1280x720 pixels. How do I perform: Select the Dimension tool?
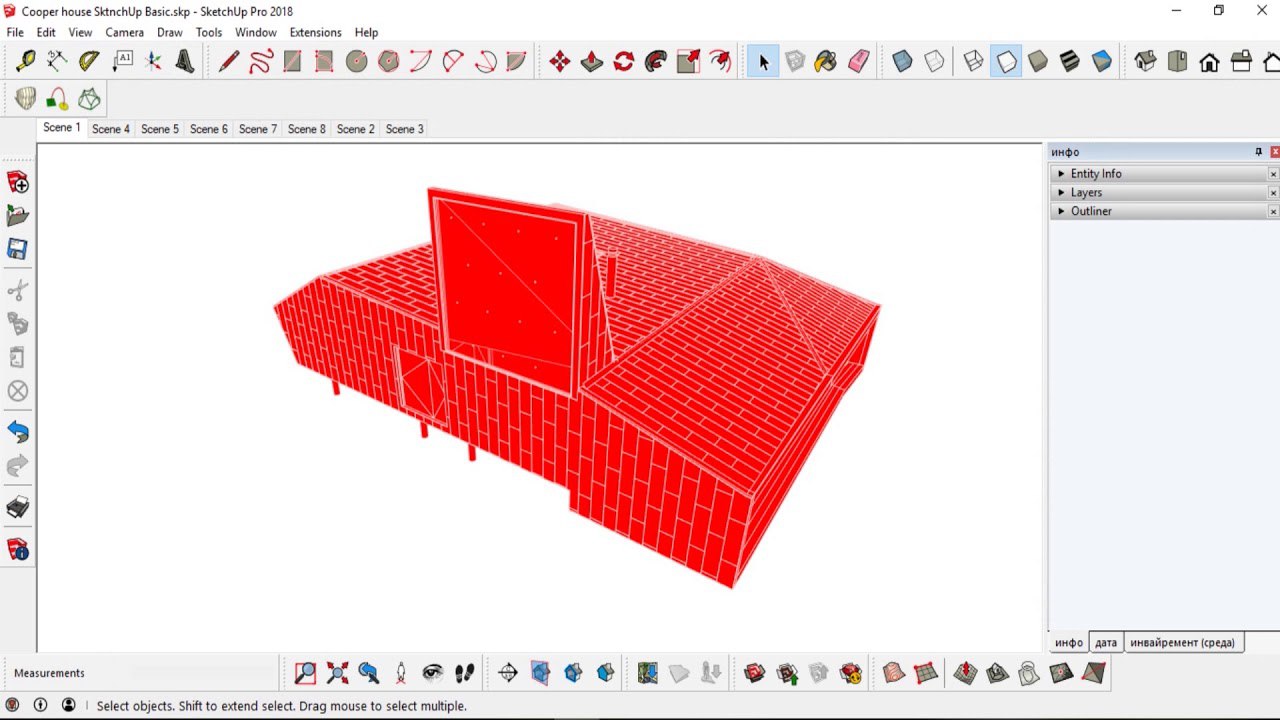[58, 61]
